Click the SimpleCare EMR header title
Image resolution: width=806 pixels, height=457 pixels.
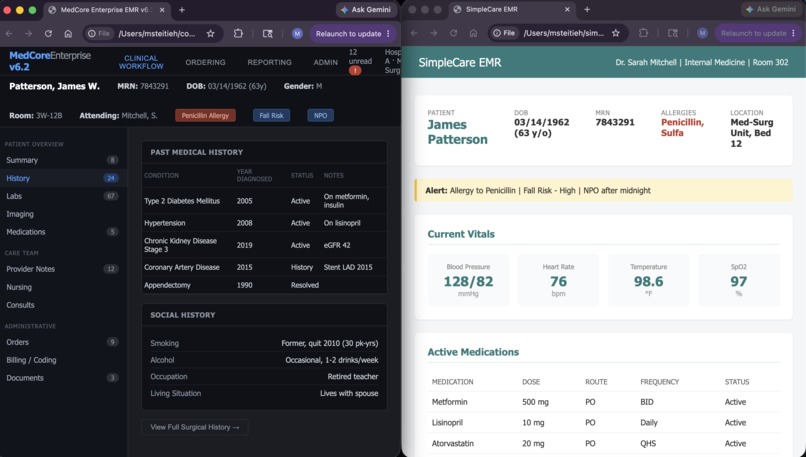(x=460, y=63)
